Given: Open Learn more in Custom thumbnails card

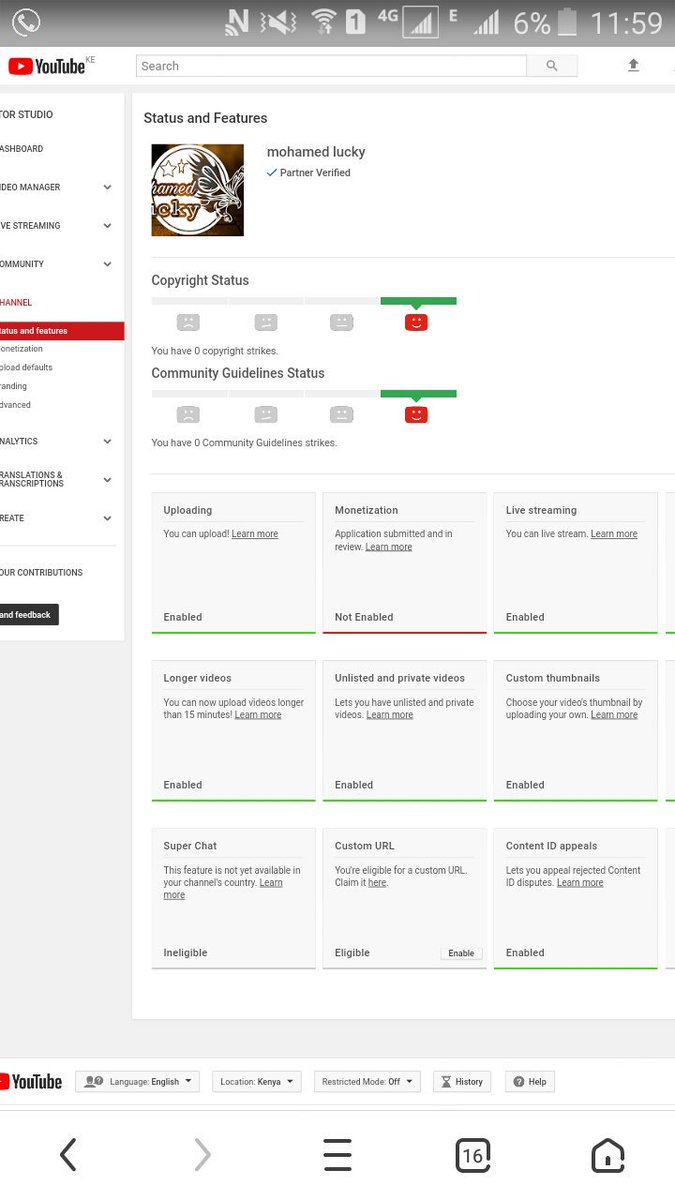Looking at the screenshot, I should click(614, 715).
